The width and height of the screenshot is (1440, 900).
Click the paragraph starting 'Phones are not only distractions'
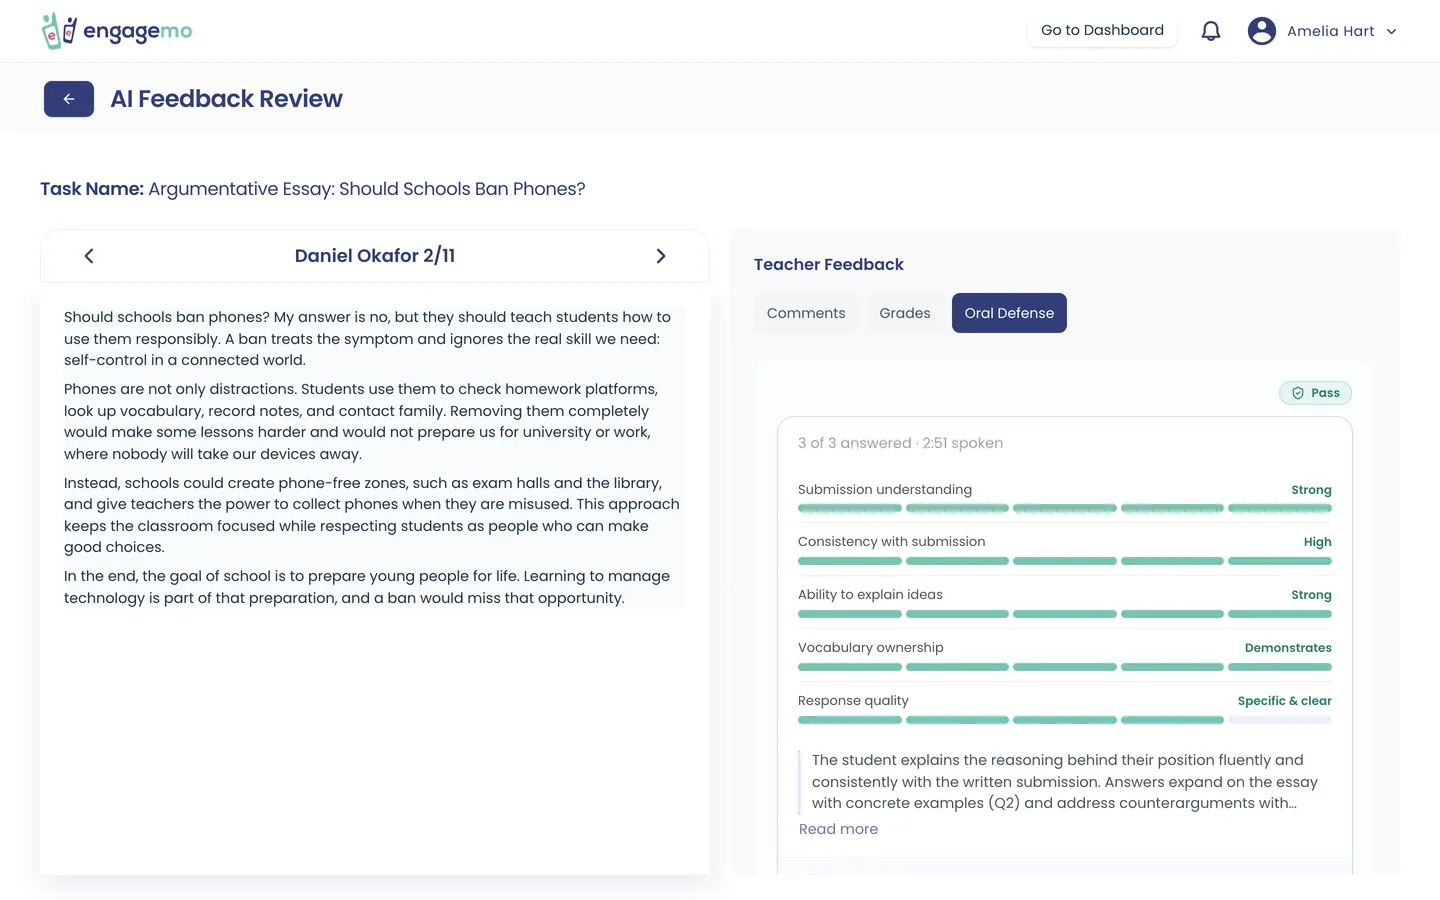coord(361,421)
